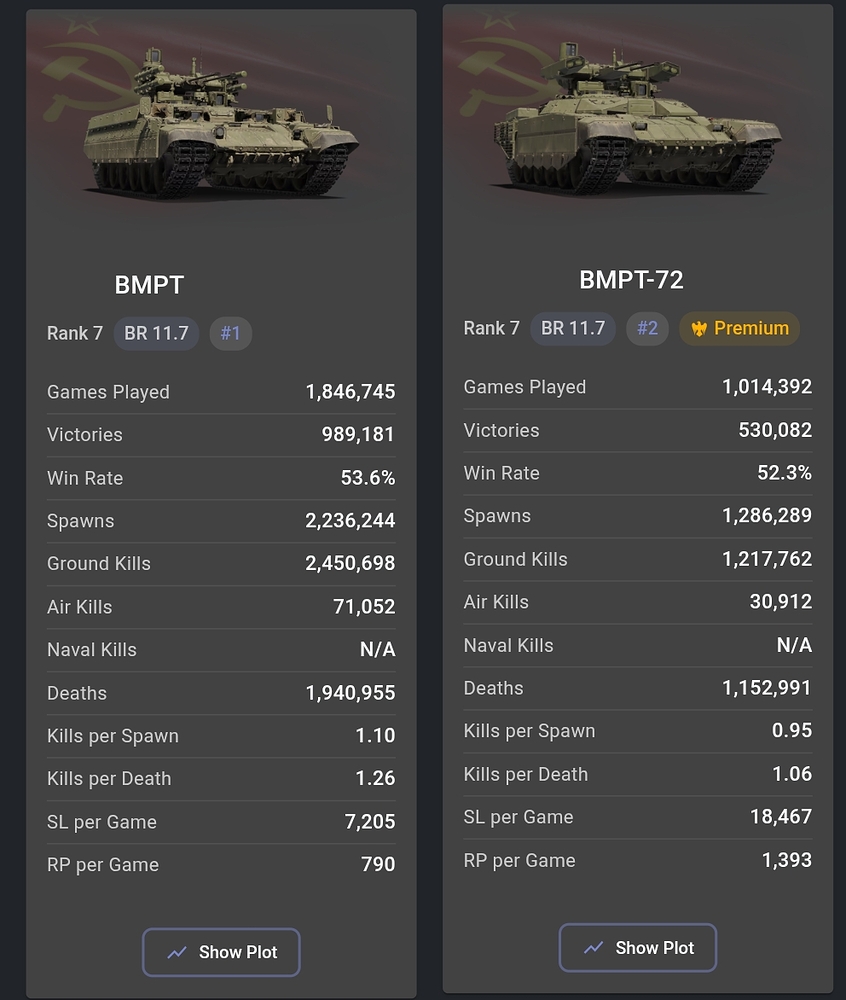Image resolution: width=846 pixels, height=1000 pixels.
Task: Click the chart line icon on the BMPT-72 plot button
Action: [x=594, y=948]
